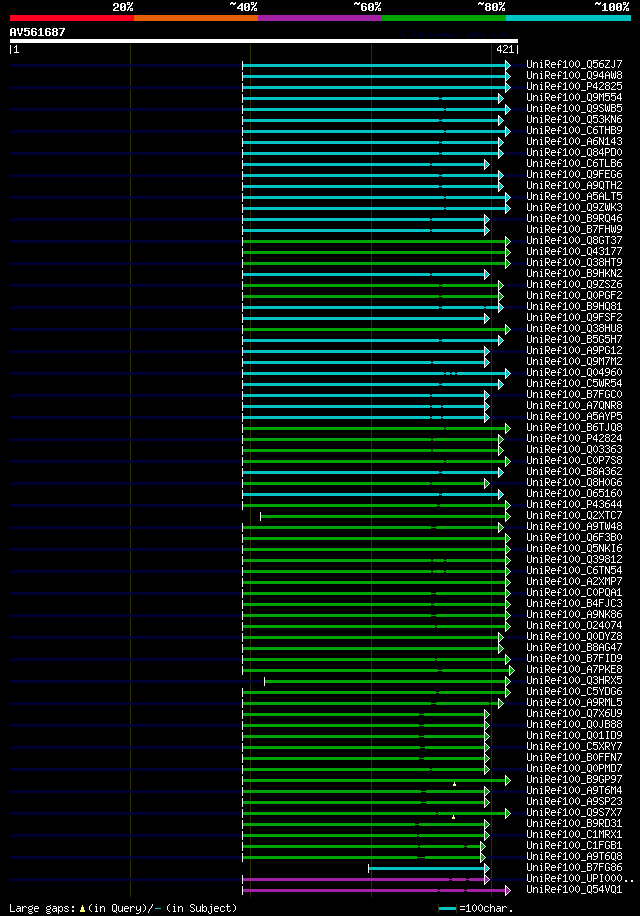Image resolution: width=640 pixels, height=916 pixels.
Task: Click the yellow gap marker under Q9S7X7 bar
Action: [454, 817]
